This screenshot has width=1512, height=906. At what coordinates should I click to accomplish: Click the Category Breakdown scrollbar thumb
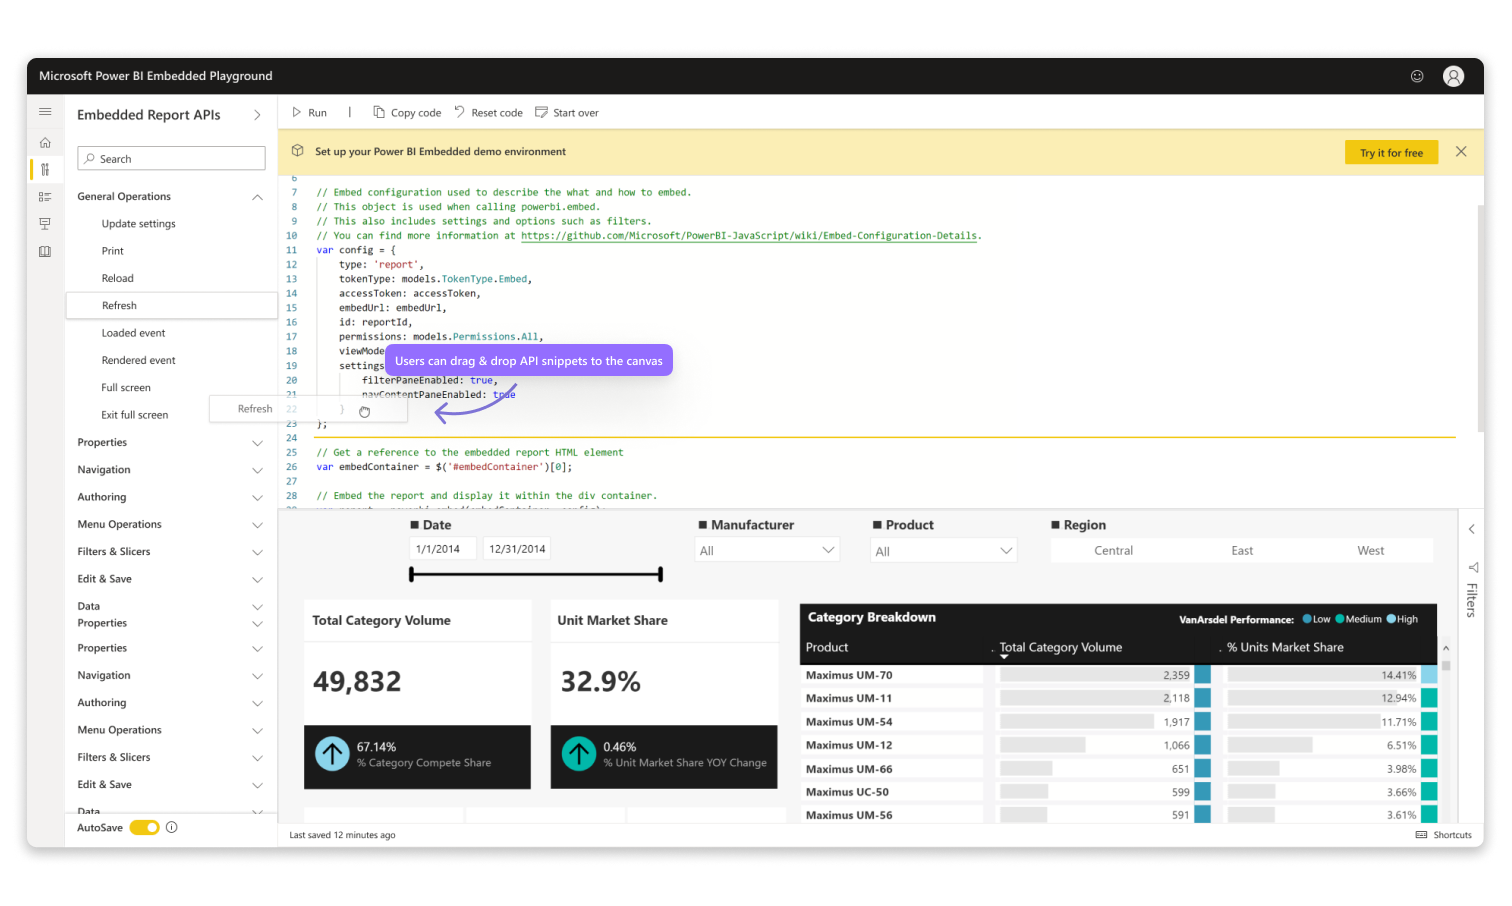[1446, 665]
